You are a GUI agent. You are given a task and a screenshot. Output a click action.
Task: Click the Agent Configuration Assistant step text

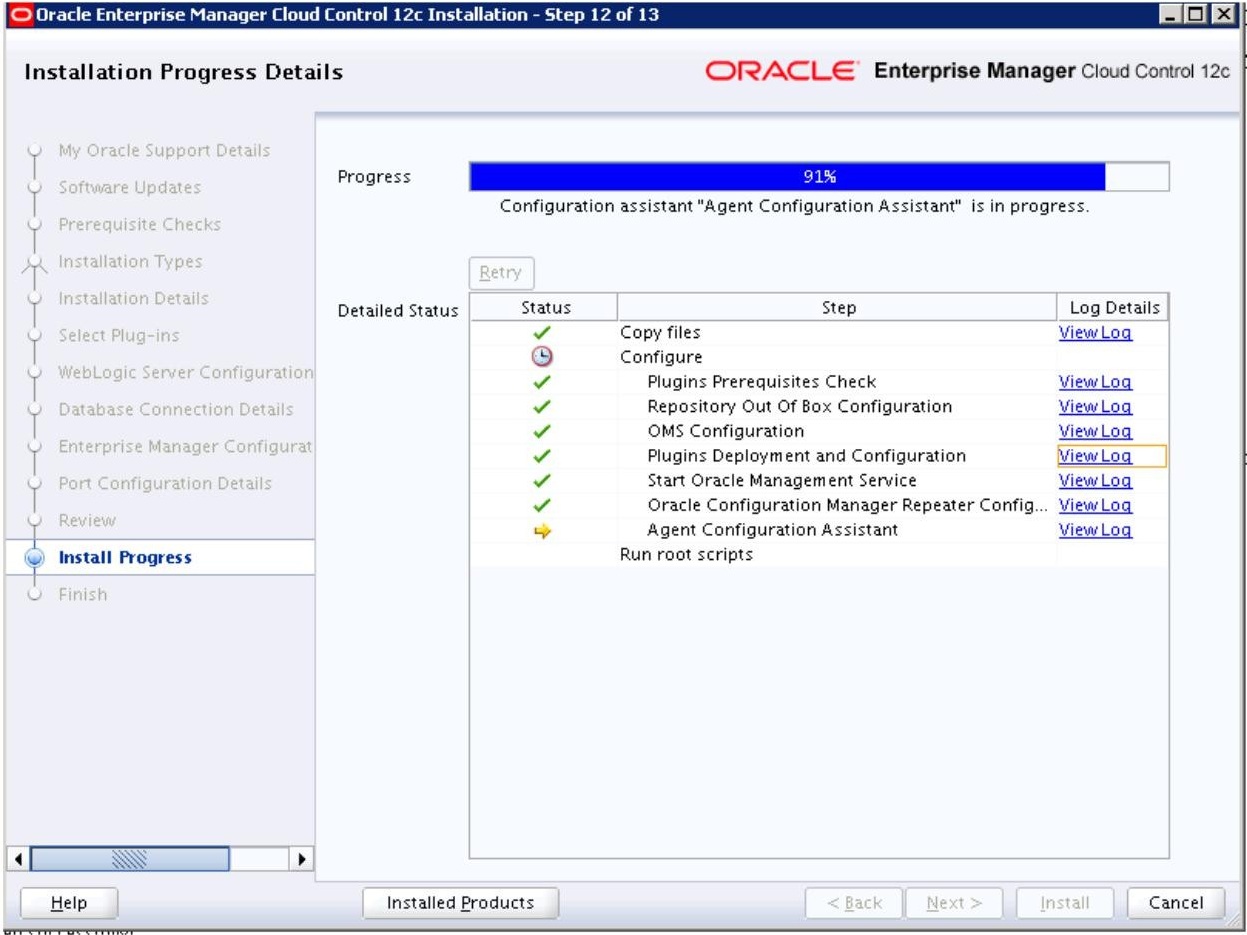pos(773,531)
